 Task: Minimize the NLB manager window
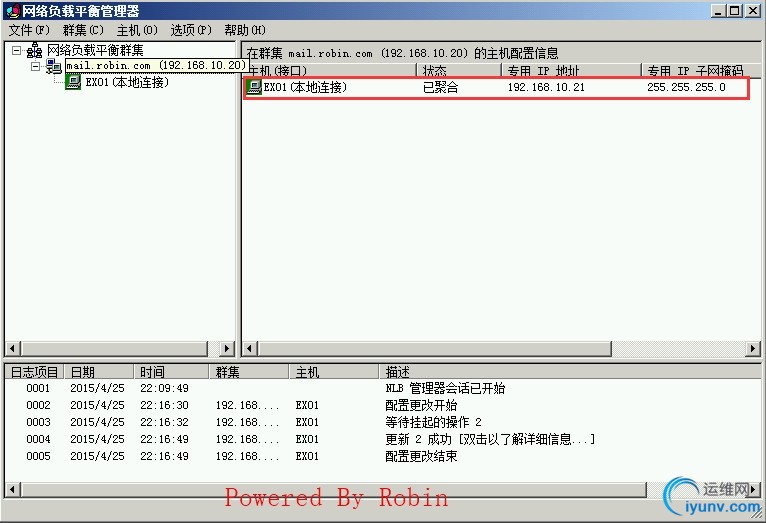coord(718,10)
